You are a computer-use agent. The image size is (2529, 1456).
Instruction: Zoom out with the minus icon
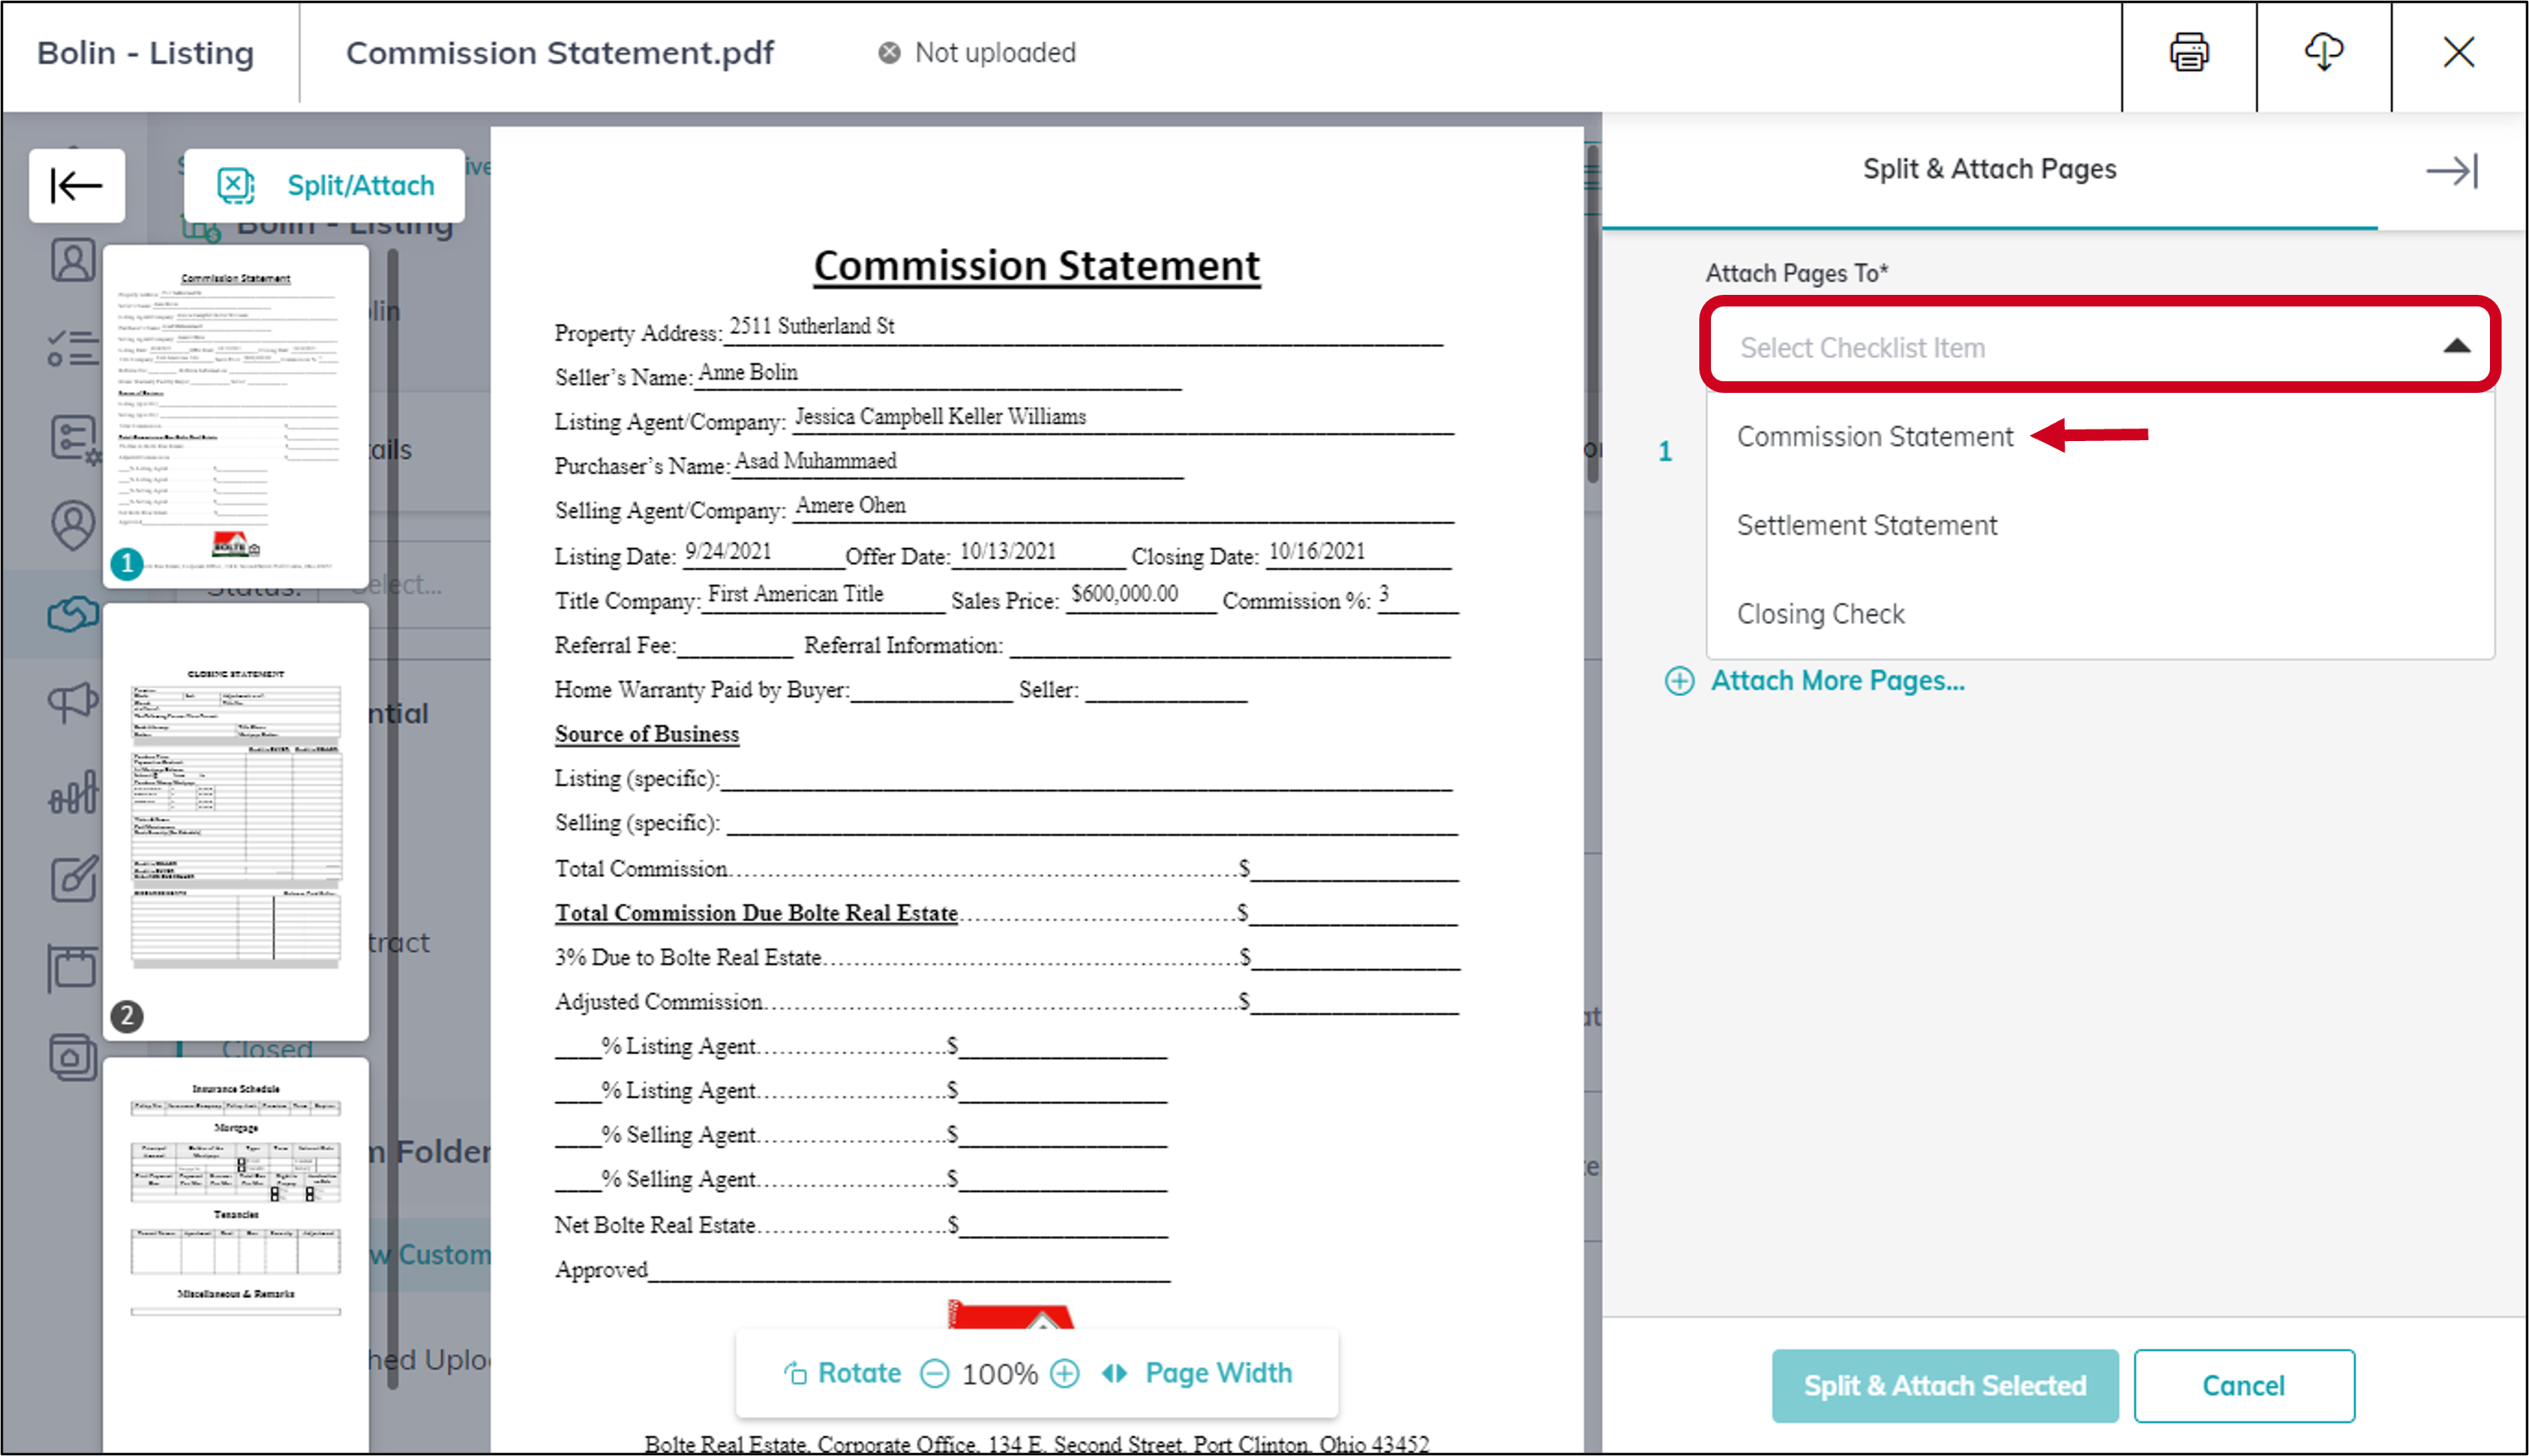(934, 1374)
